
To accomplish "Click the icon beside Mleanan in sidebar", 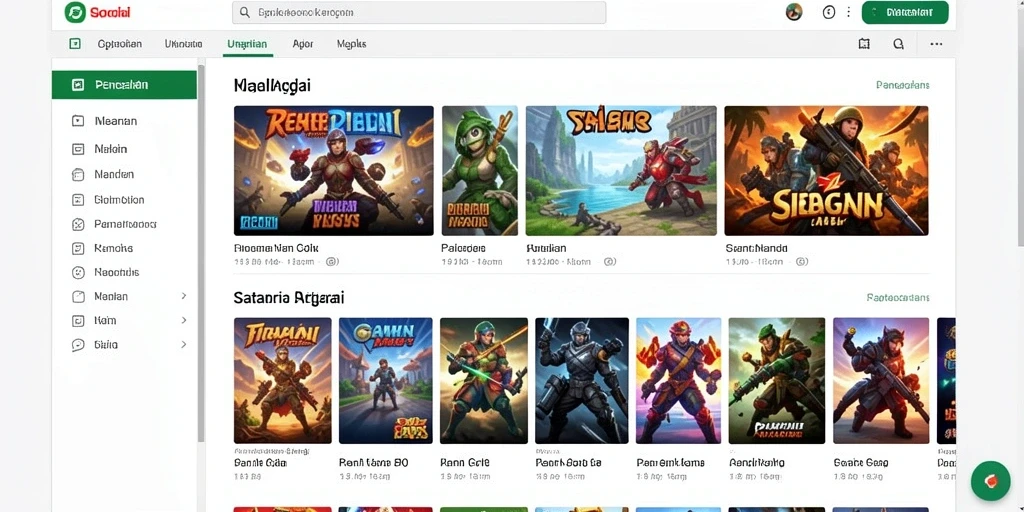I will coord(78,121).
